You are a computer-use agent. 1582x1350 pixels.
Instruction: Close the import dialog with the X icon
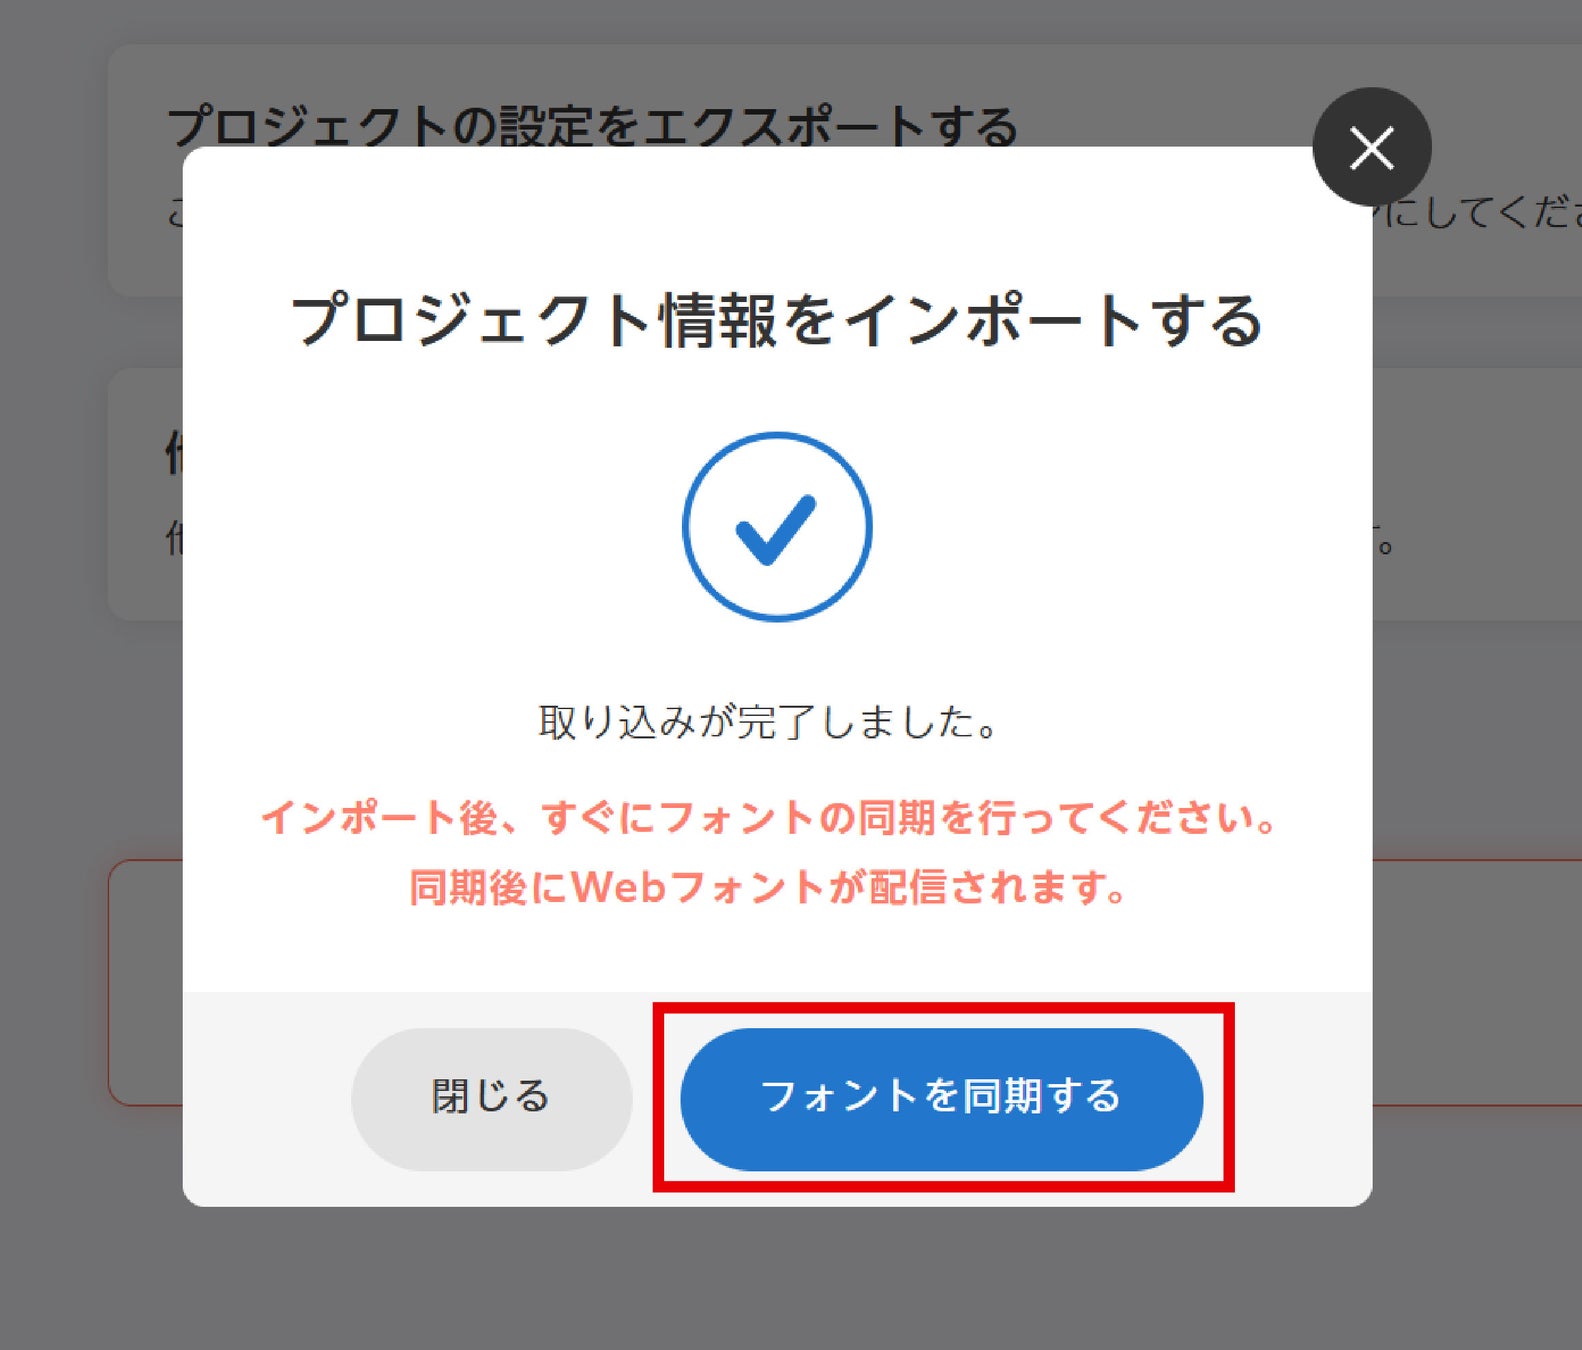[x=1371, y=148]
